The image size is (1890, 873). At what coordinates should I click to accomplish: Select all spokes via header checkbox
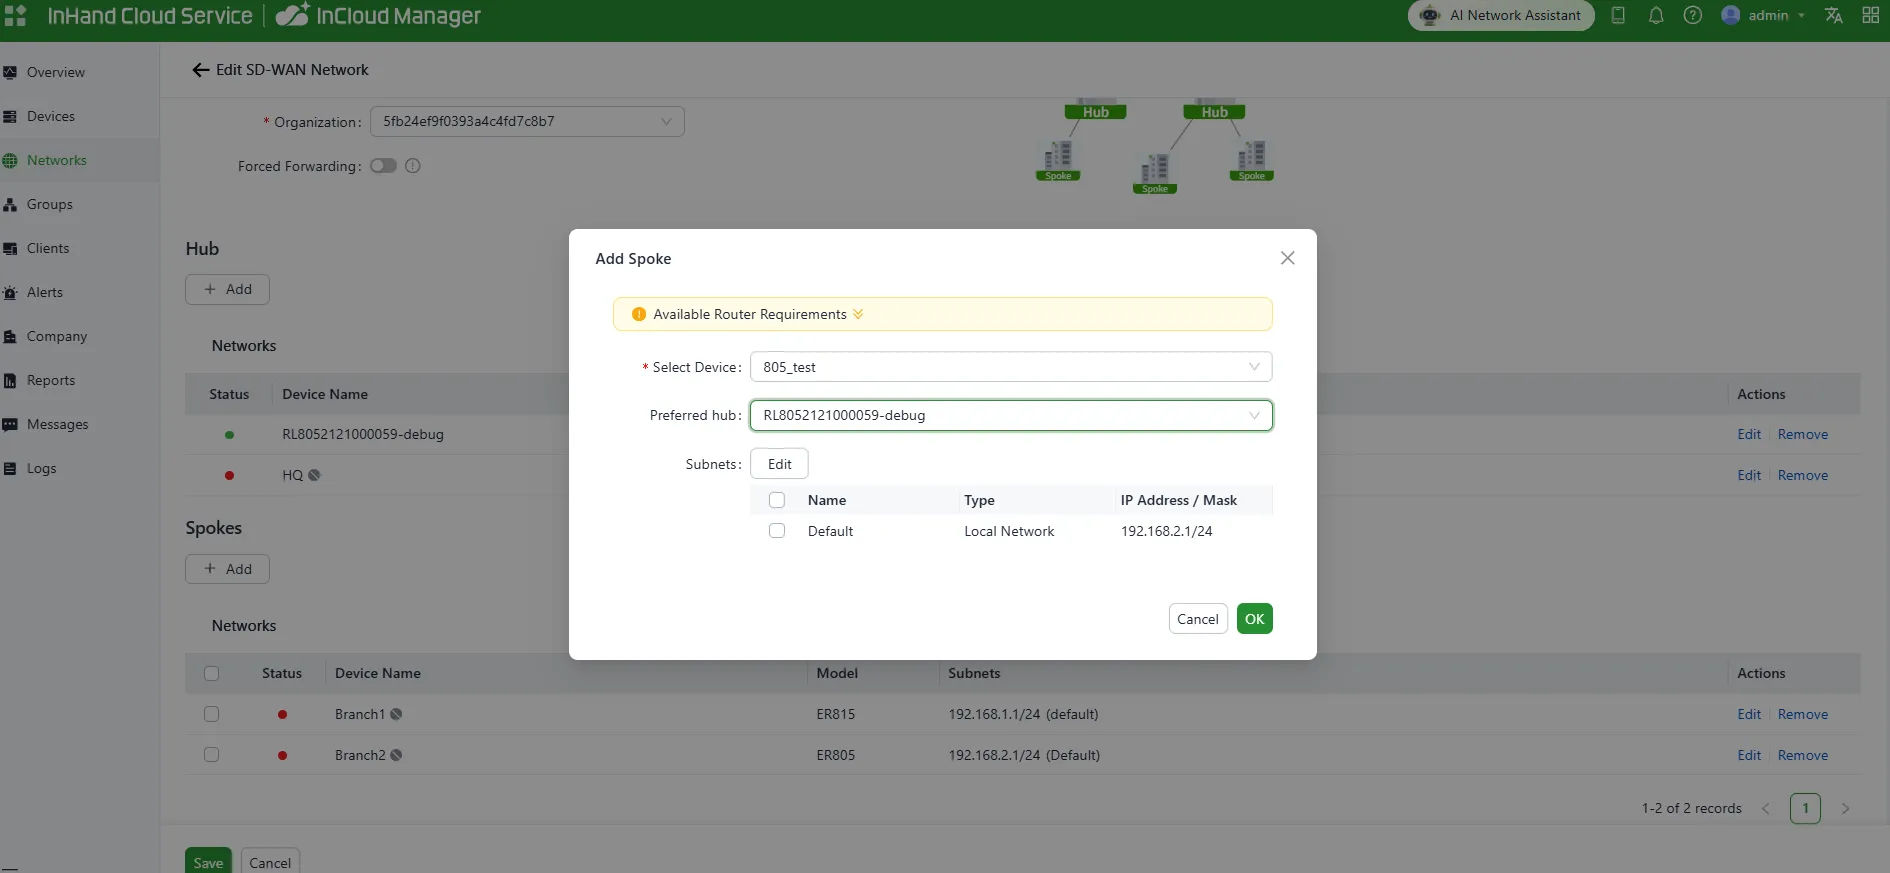(x=211, y=674)
